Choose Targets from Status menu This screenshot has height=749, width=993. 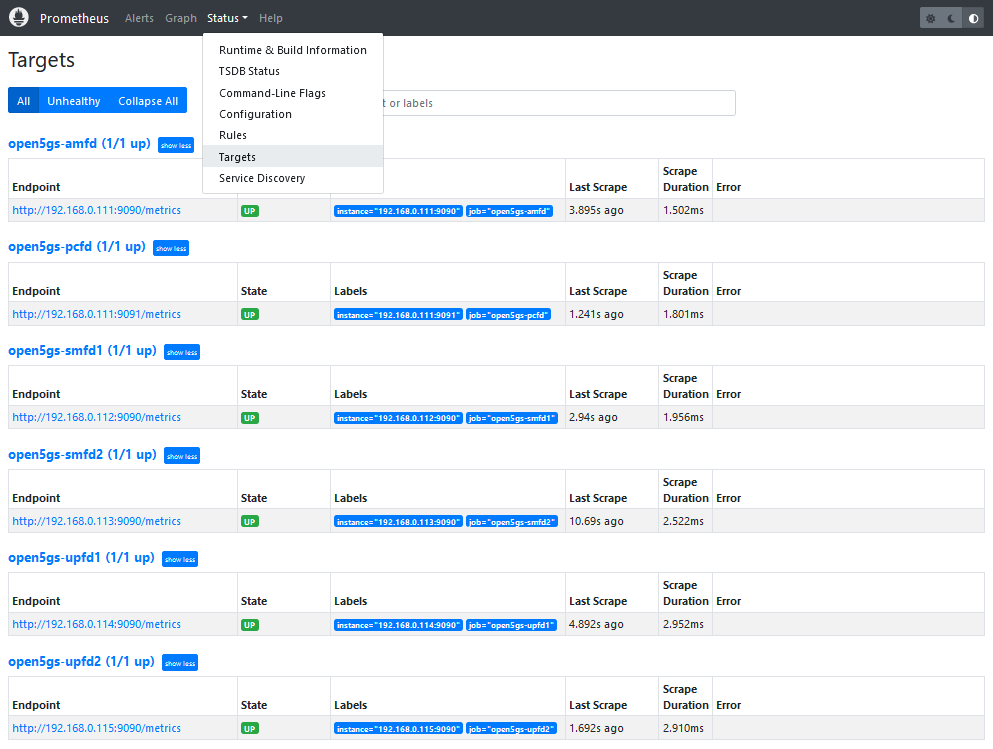pyautogui.click(x=293, y=157)
